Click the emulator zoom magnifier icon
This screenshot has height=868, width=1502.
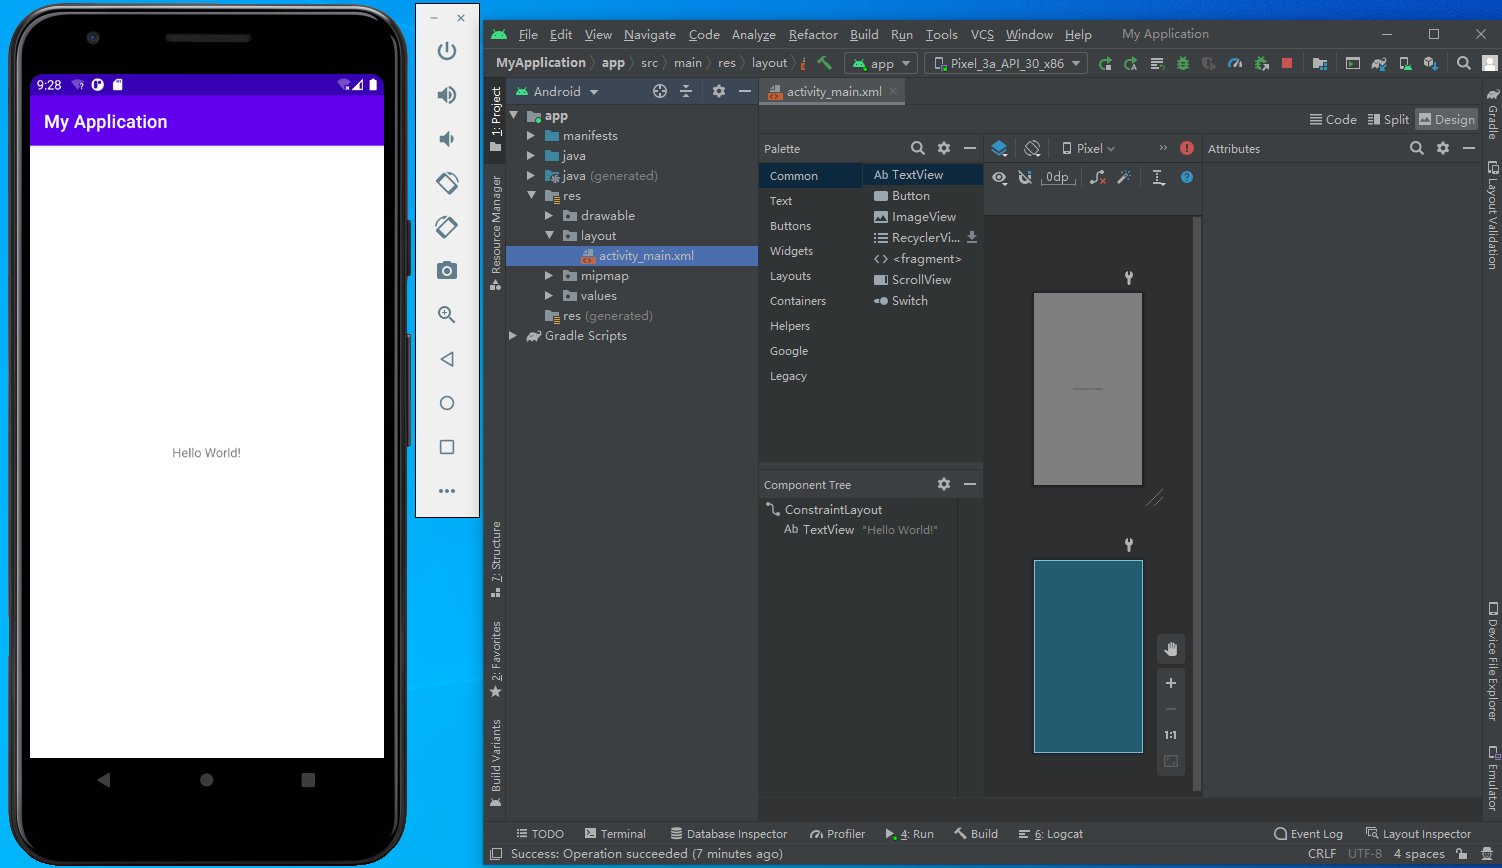[447, 315]
